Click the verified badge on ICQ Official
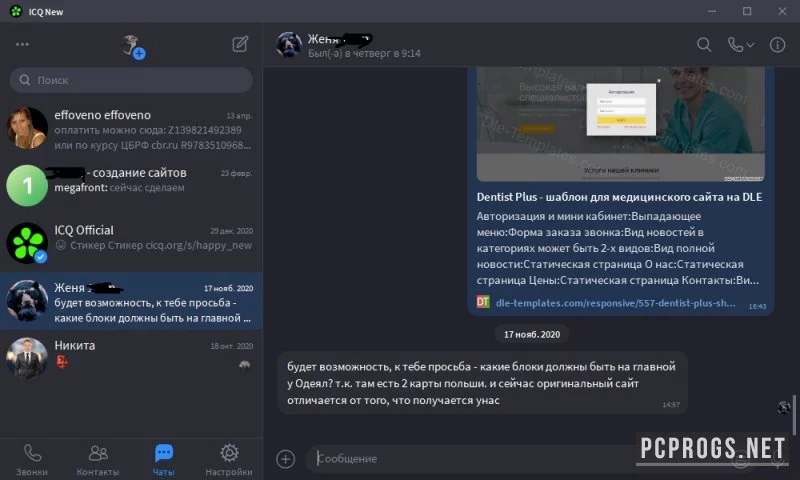This screenshot has width=800, height=480. pos(41,257)
